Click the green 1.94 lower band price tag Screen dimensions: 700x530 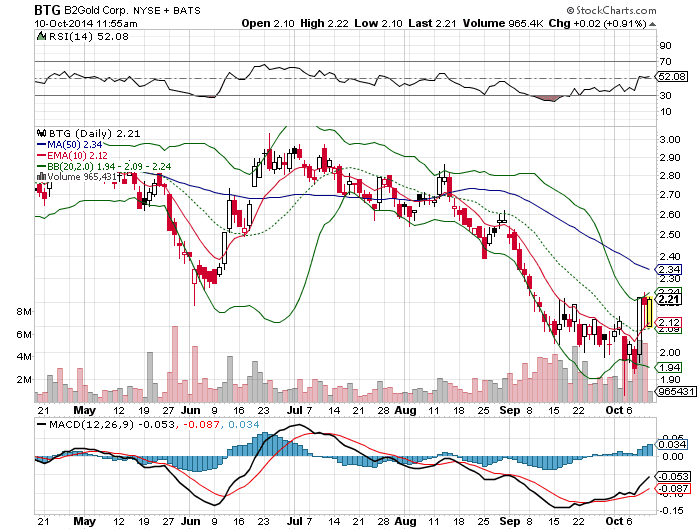coord(669,367)
